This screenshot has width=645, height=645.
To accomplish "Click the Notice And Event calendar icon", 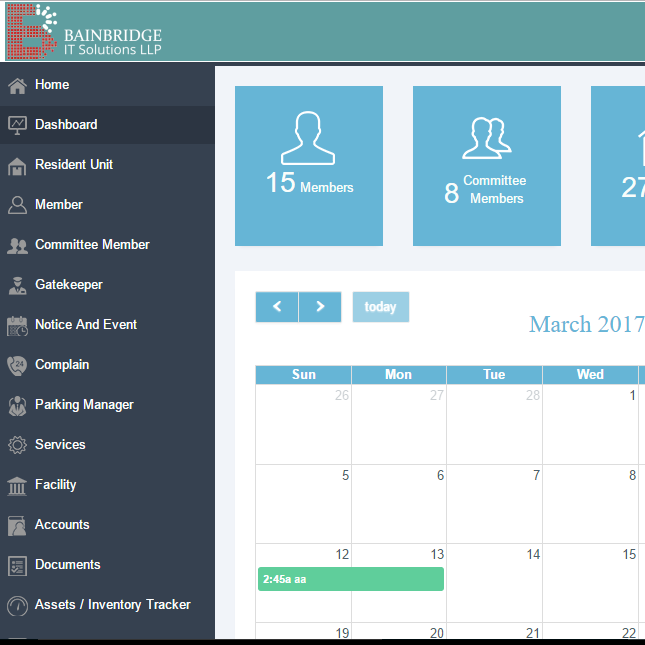I will click(x=17, y=326).
